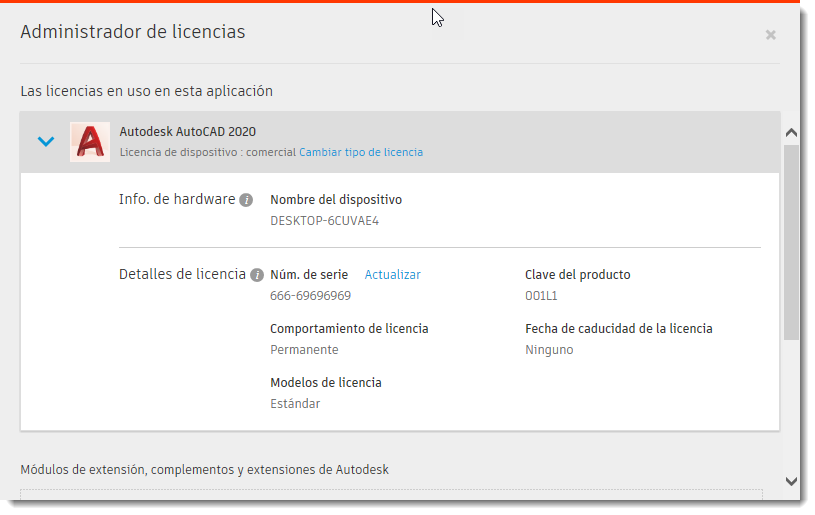Click the Autodesk AutoCAD 2020 title
Screen dimensions: 815x515
point(188,132)
